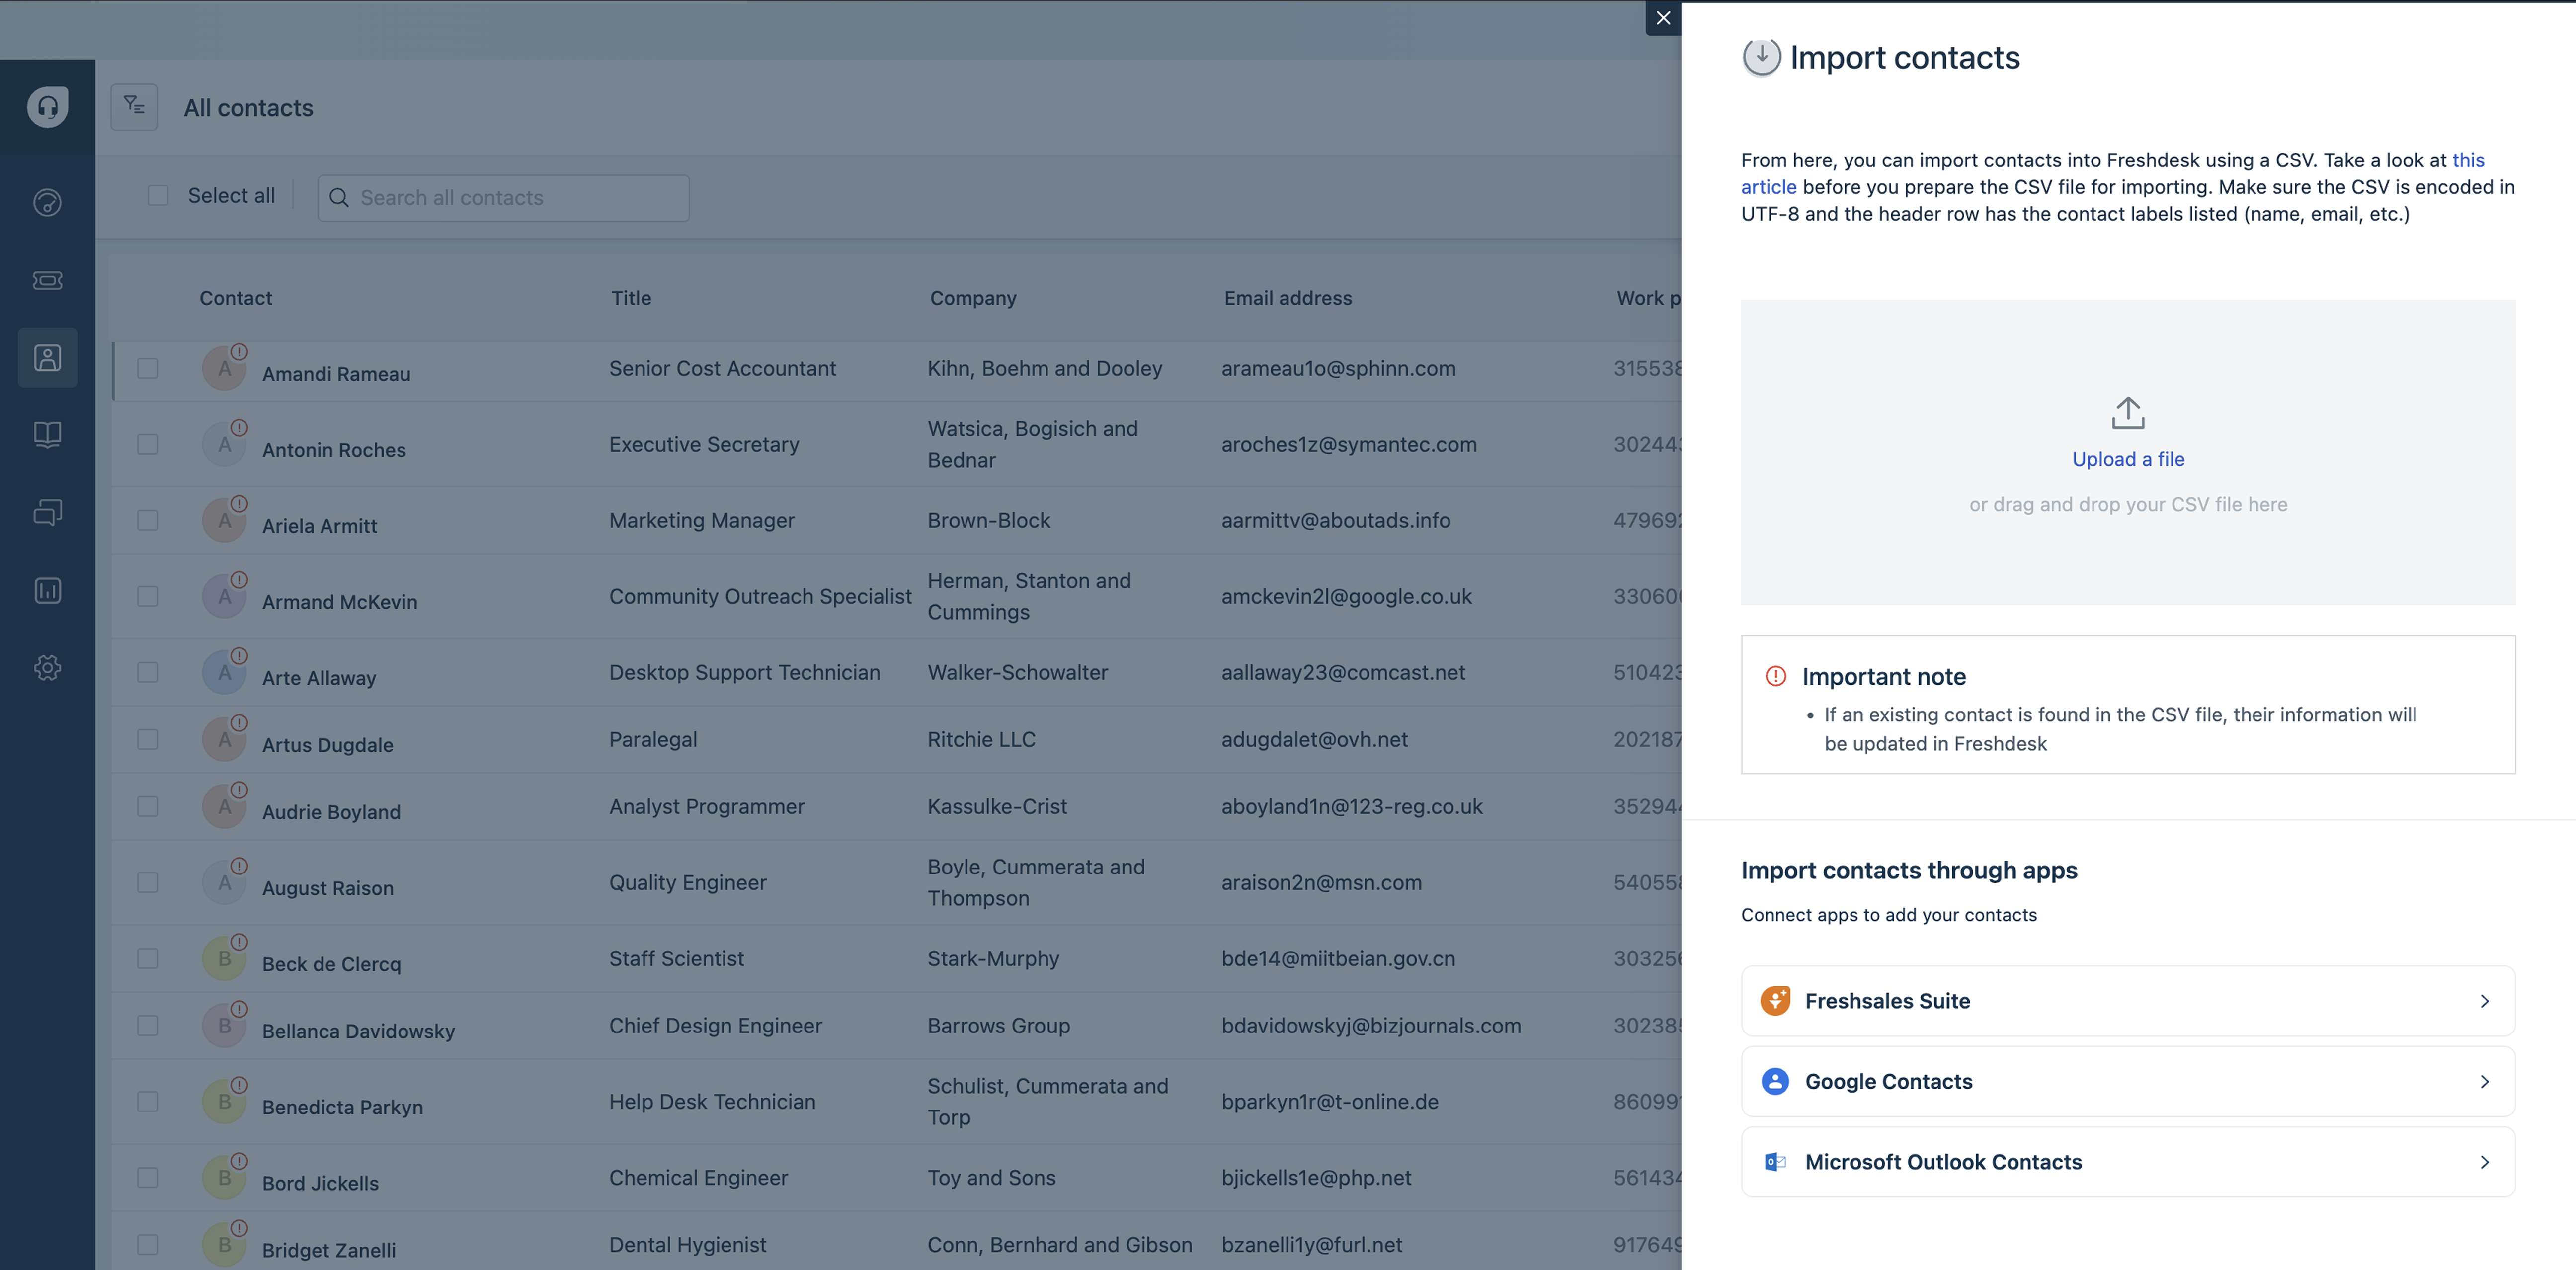This screenshot has height=1270, width=2576.
Task: Open the Solutions book icon
Action: (47, 434)
